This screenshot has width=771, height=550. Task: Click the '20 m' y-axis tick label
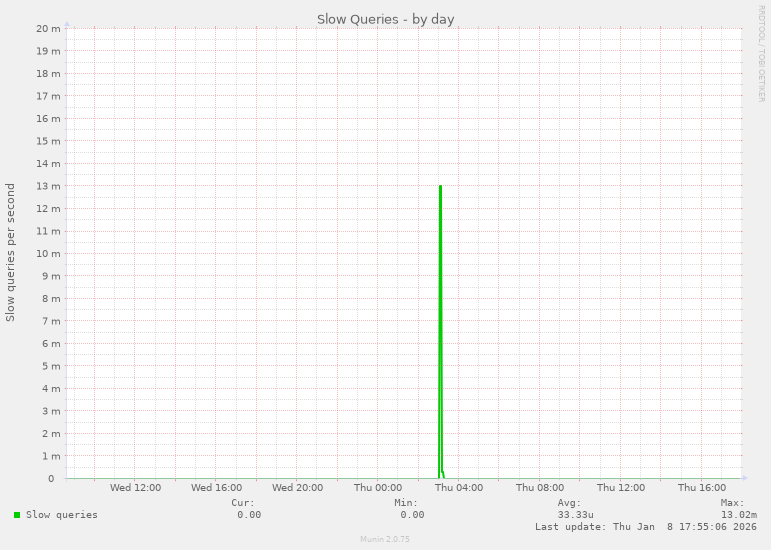click(48, 29)
